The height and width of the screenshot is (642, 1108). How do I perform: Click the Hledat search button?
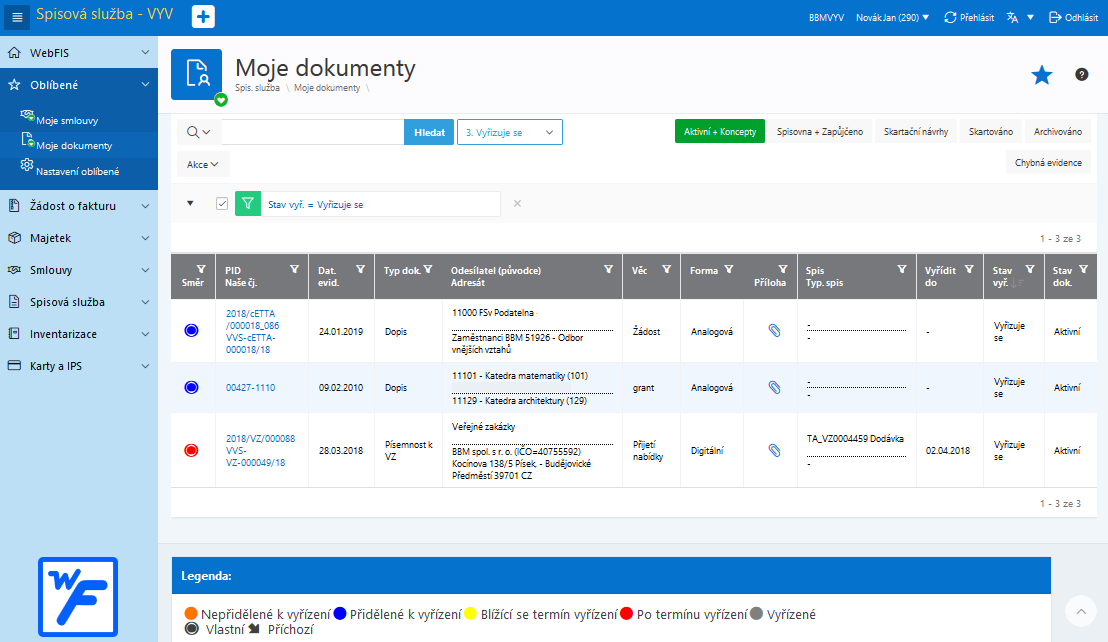[x=429, y=132]
